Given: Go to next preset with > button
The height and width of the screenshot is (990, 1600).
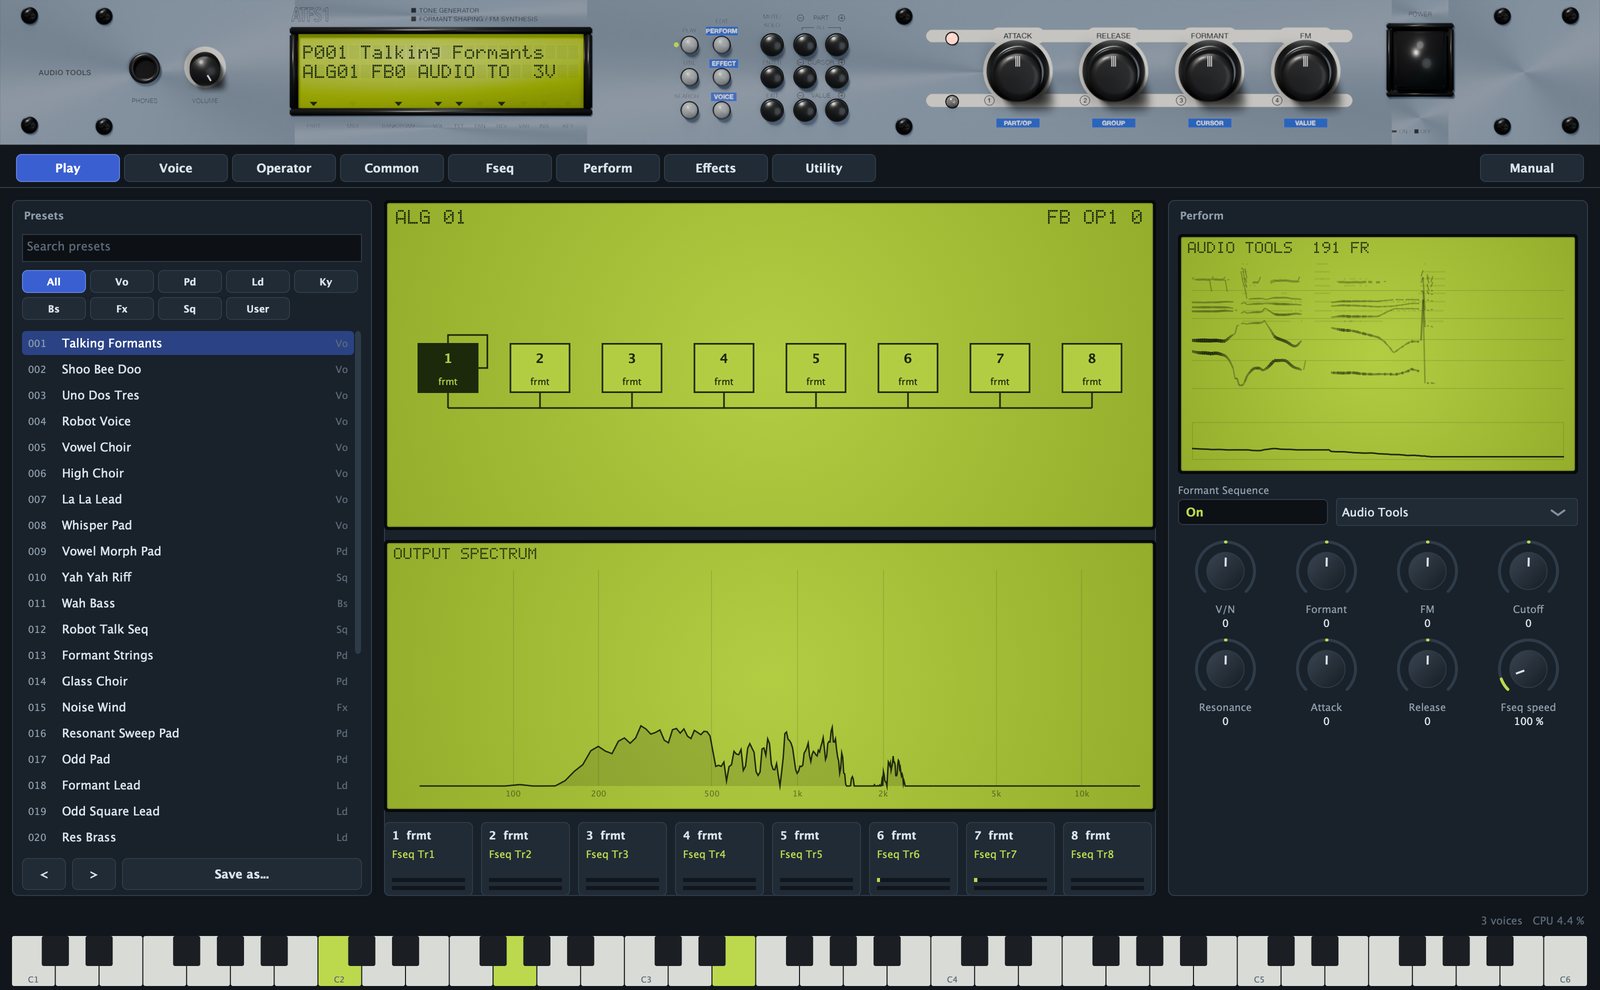Looking at the screenshot, I should tap(94, 874).
